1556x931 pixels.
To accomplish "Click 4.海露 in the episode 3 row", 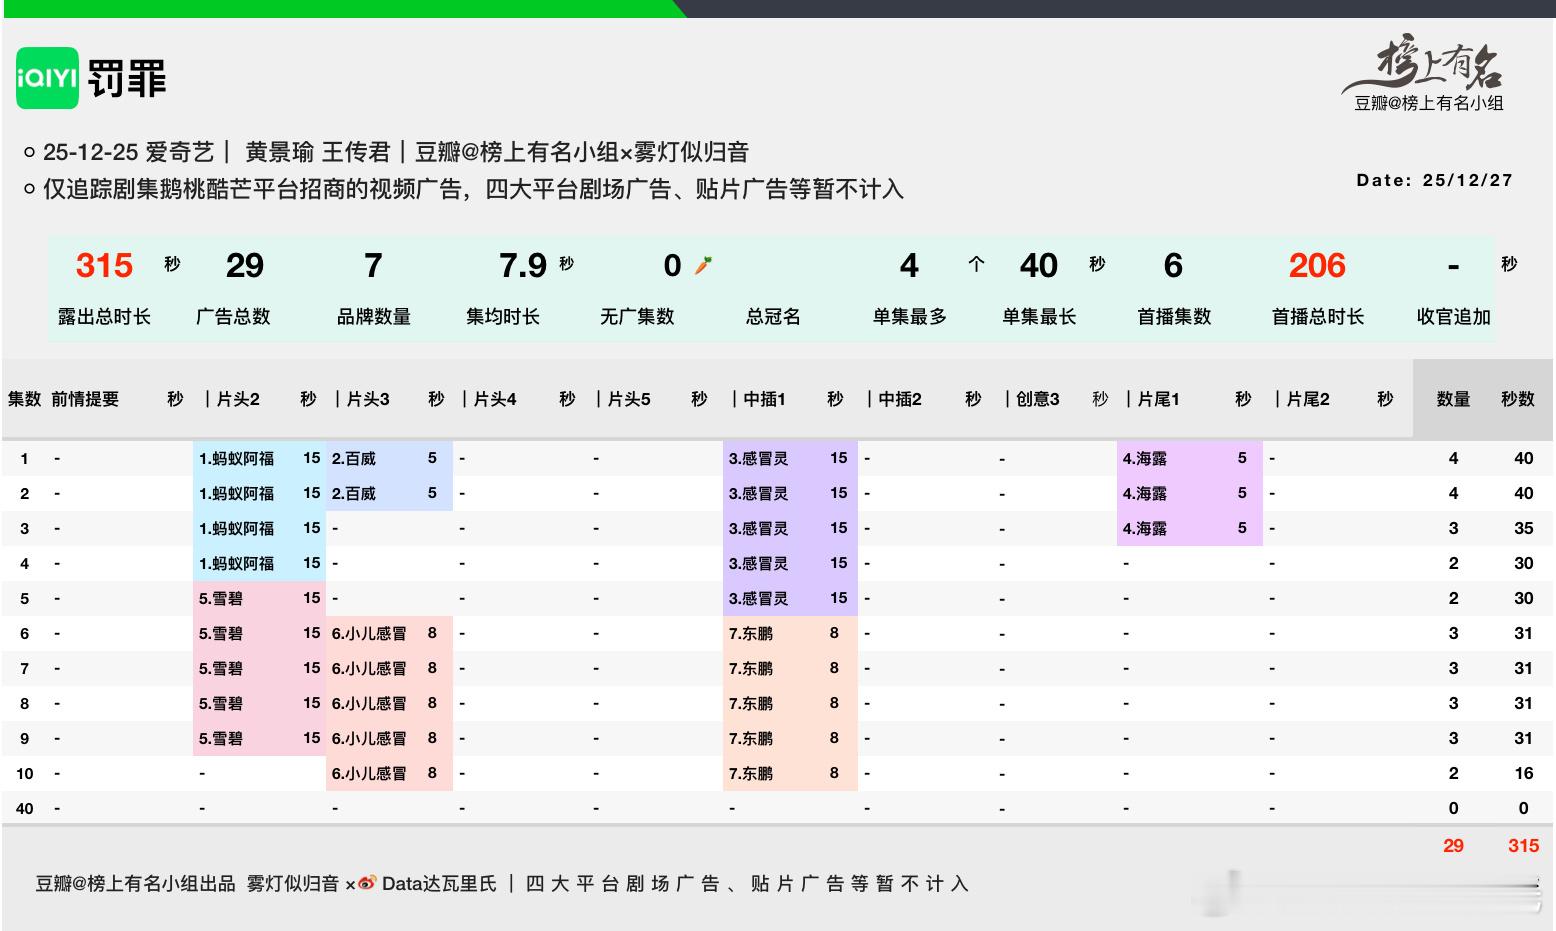I will pyautogui.click(x=1144, y=529).
